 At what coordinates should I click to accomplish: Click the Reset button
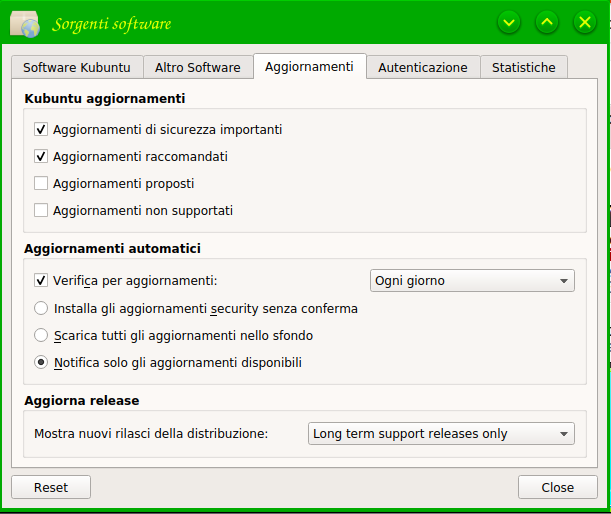coord(51,487)
